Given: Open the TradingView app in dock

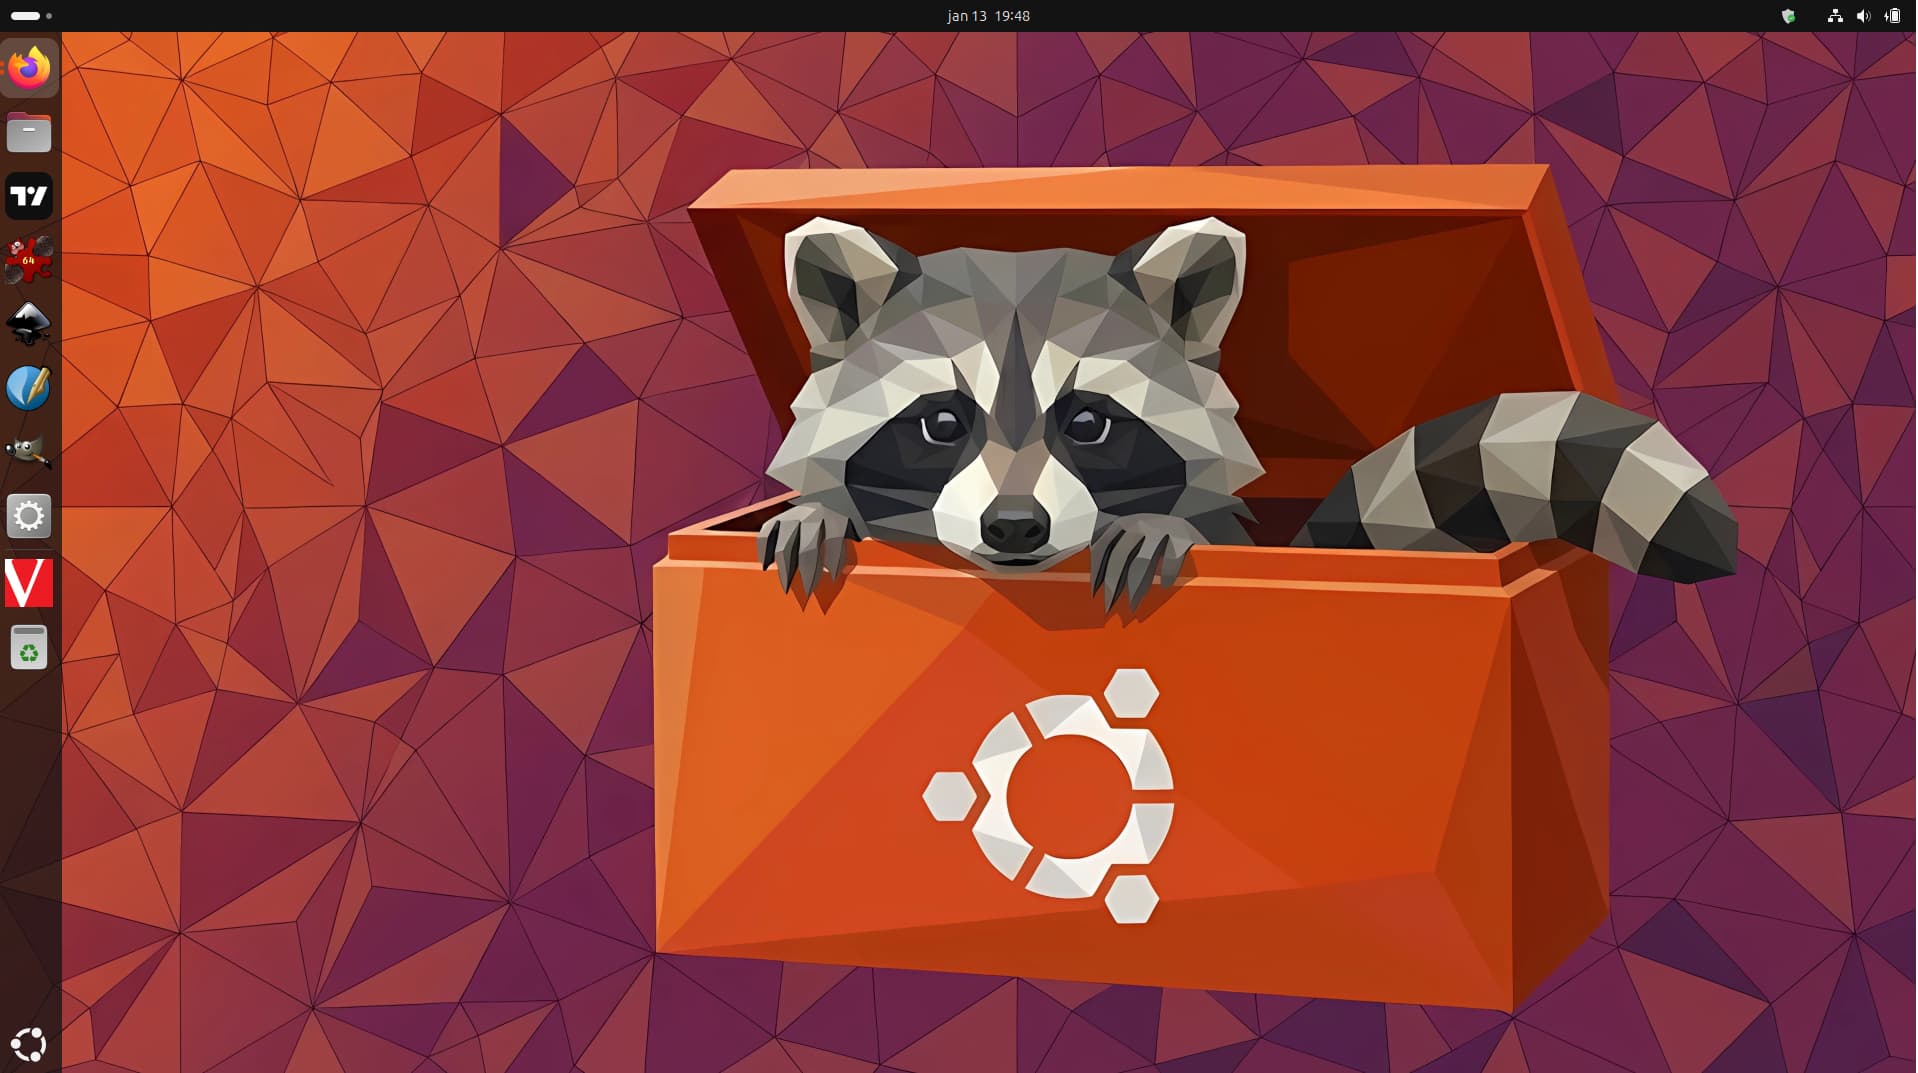Looking at the screenshot, I should pyautogui.click(x=29, y=196).
